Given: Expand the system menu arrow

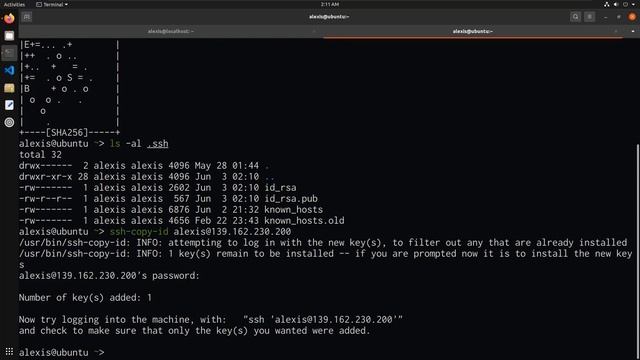Looking at the screenshot, I should point(633,4).
